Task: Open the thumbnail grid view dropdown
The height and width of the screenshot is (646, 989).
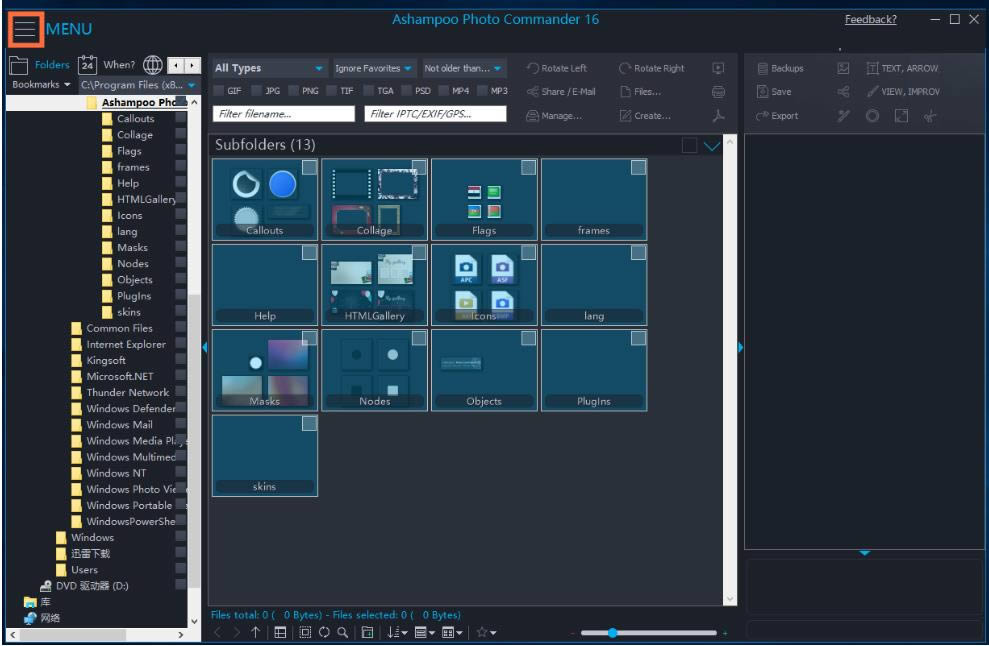Action: tap(452, 632)
